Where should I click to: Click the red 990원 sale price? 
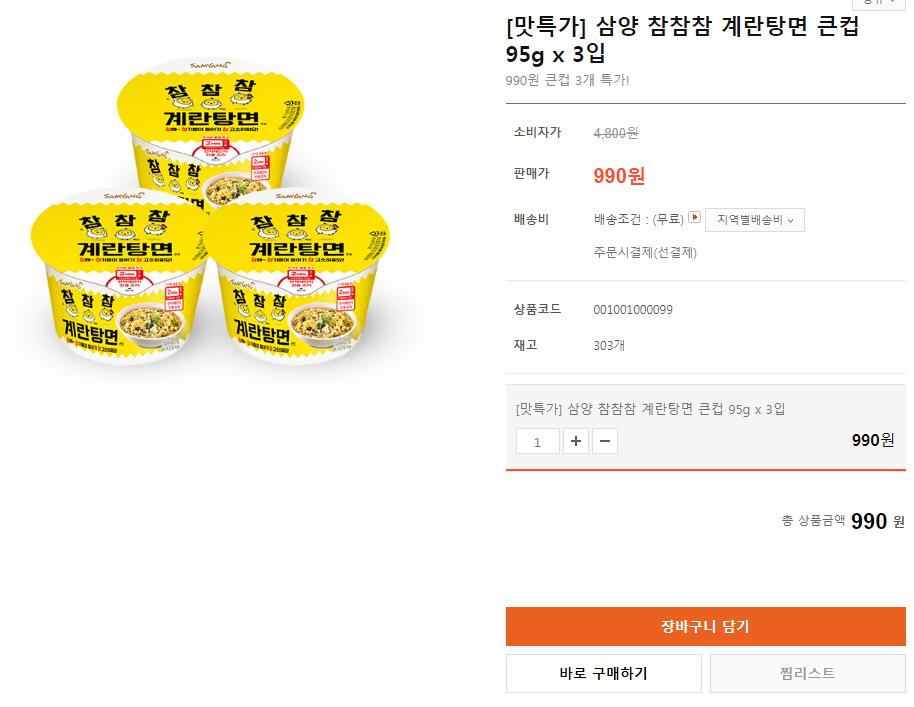pos(619,175)
